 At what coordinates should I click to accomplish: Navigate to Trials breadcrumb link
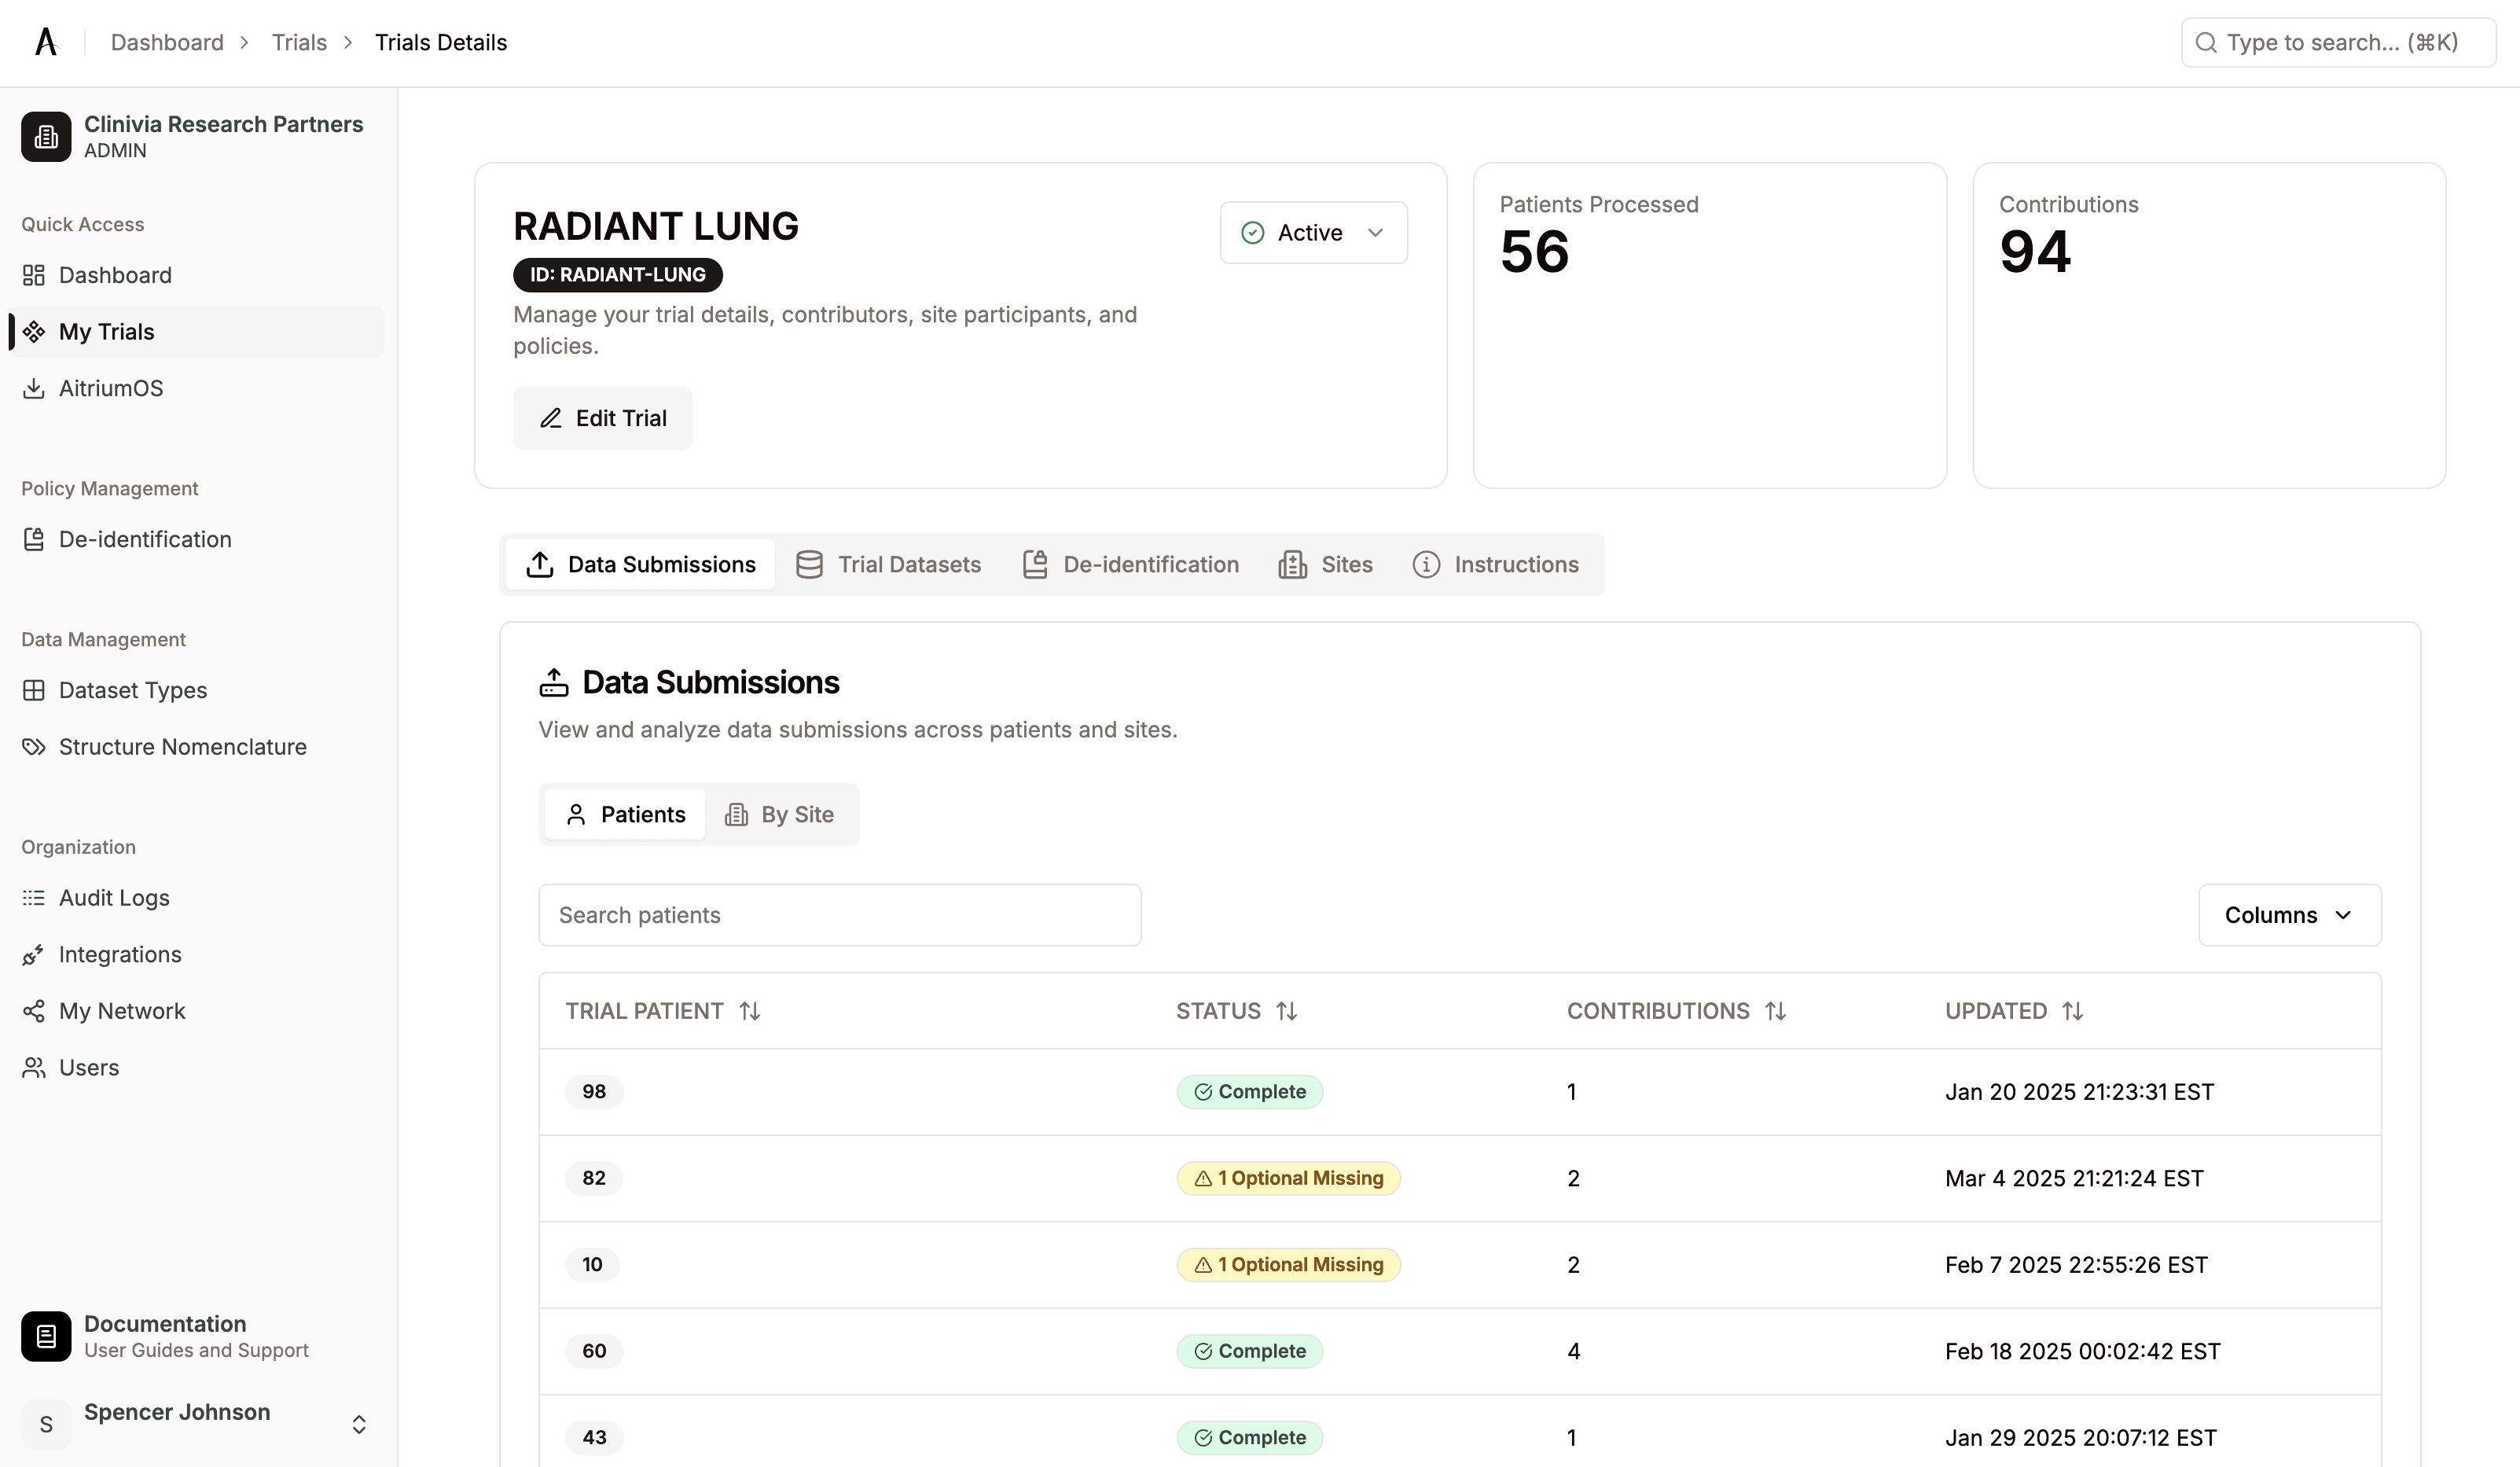tap(299, 42)
